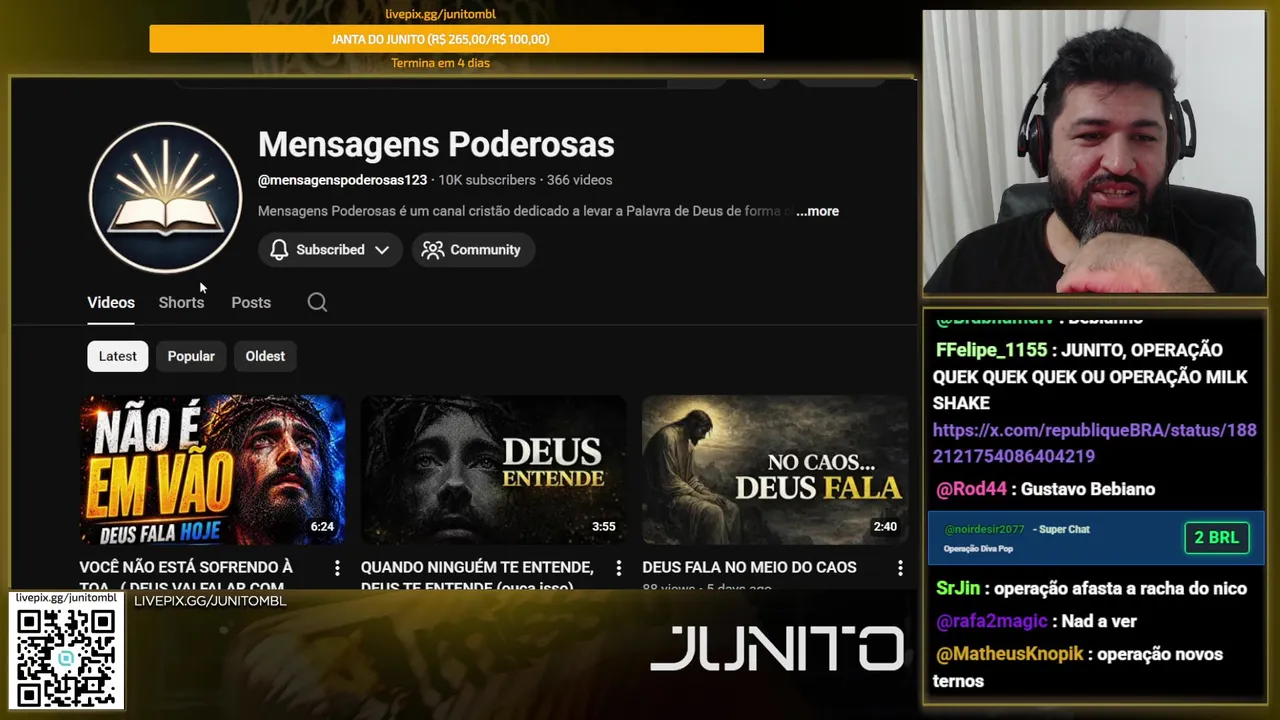Select the Oldest sort chip
The image size is (1280, 720).
pos(265,356)
